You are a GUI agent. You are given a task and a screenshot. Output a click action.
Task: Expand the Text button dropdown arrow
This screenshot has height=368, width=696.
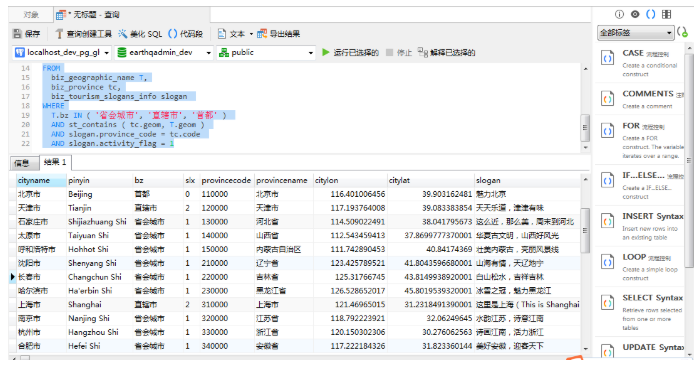point(251,34)
